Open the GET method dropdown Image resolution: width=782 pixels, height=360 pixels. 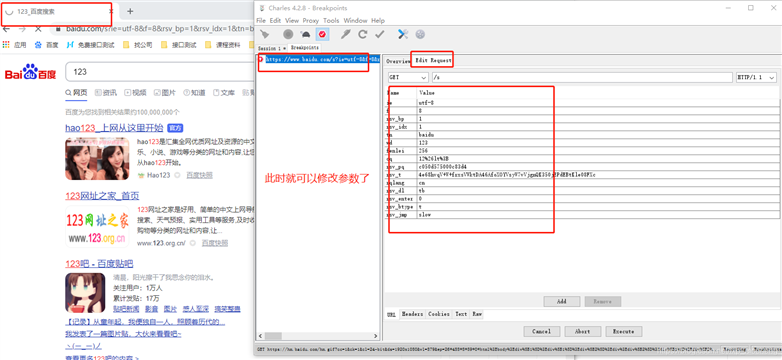click(x=408, y=78)
